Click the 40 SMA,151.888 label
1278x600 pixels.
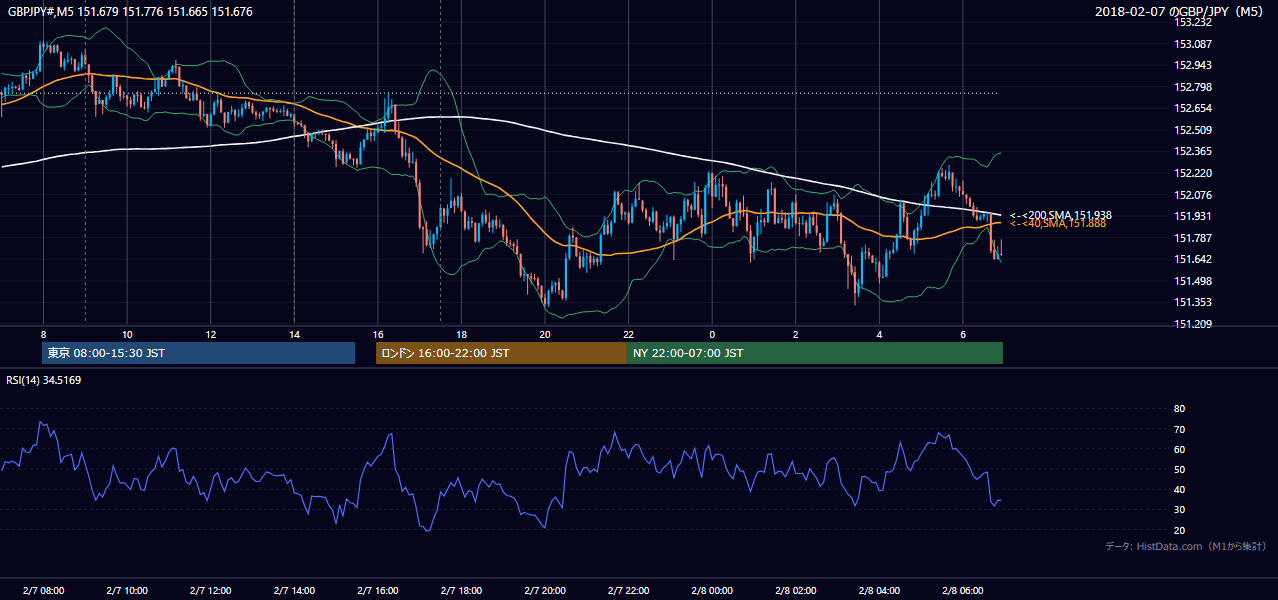(x=1058, y=224)
